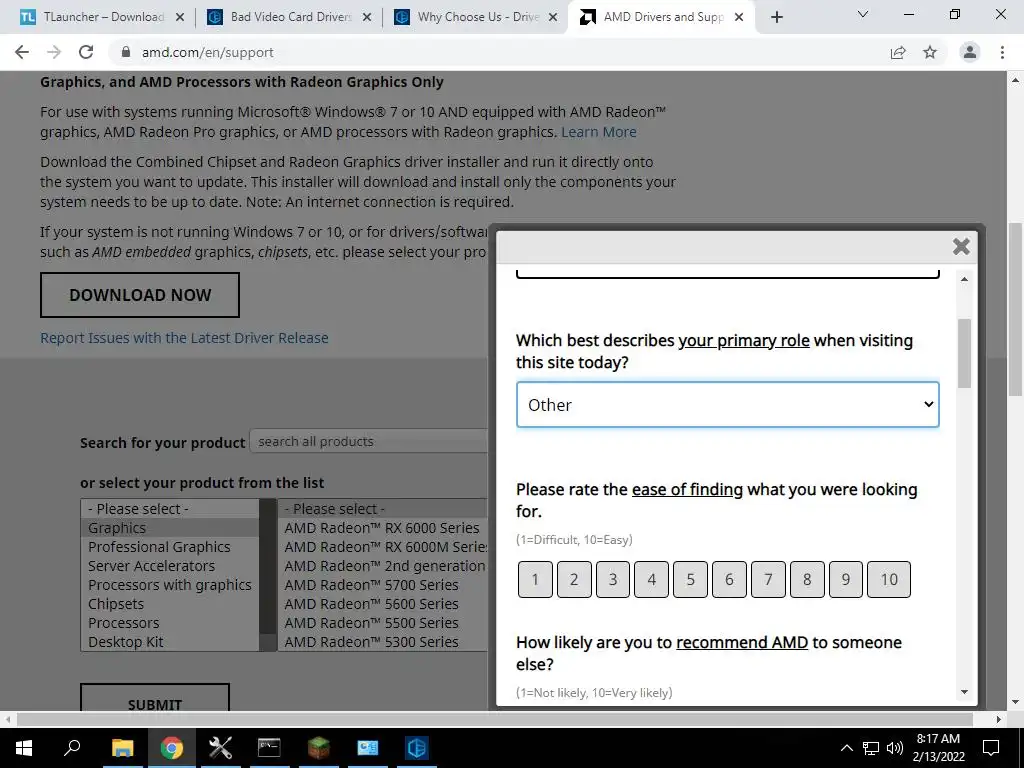Rate ease of finding as 6

pyautogui.click(x=729, y=579)
